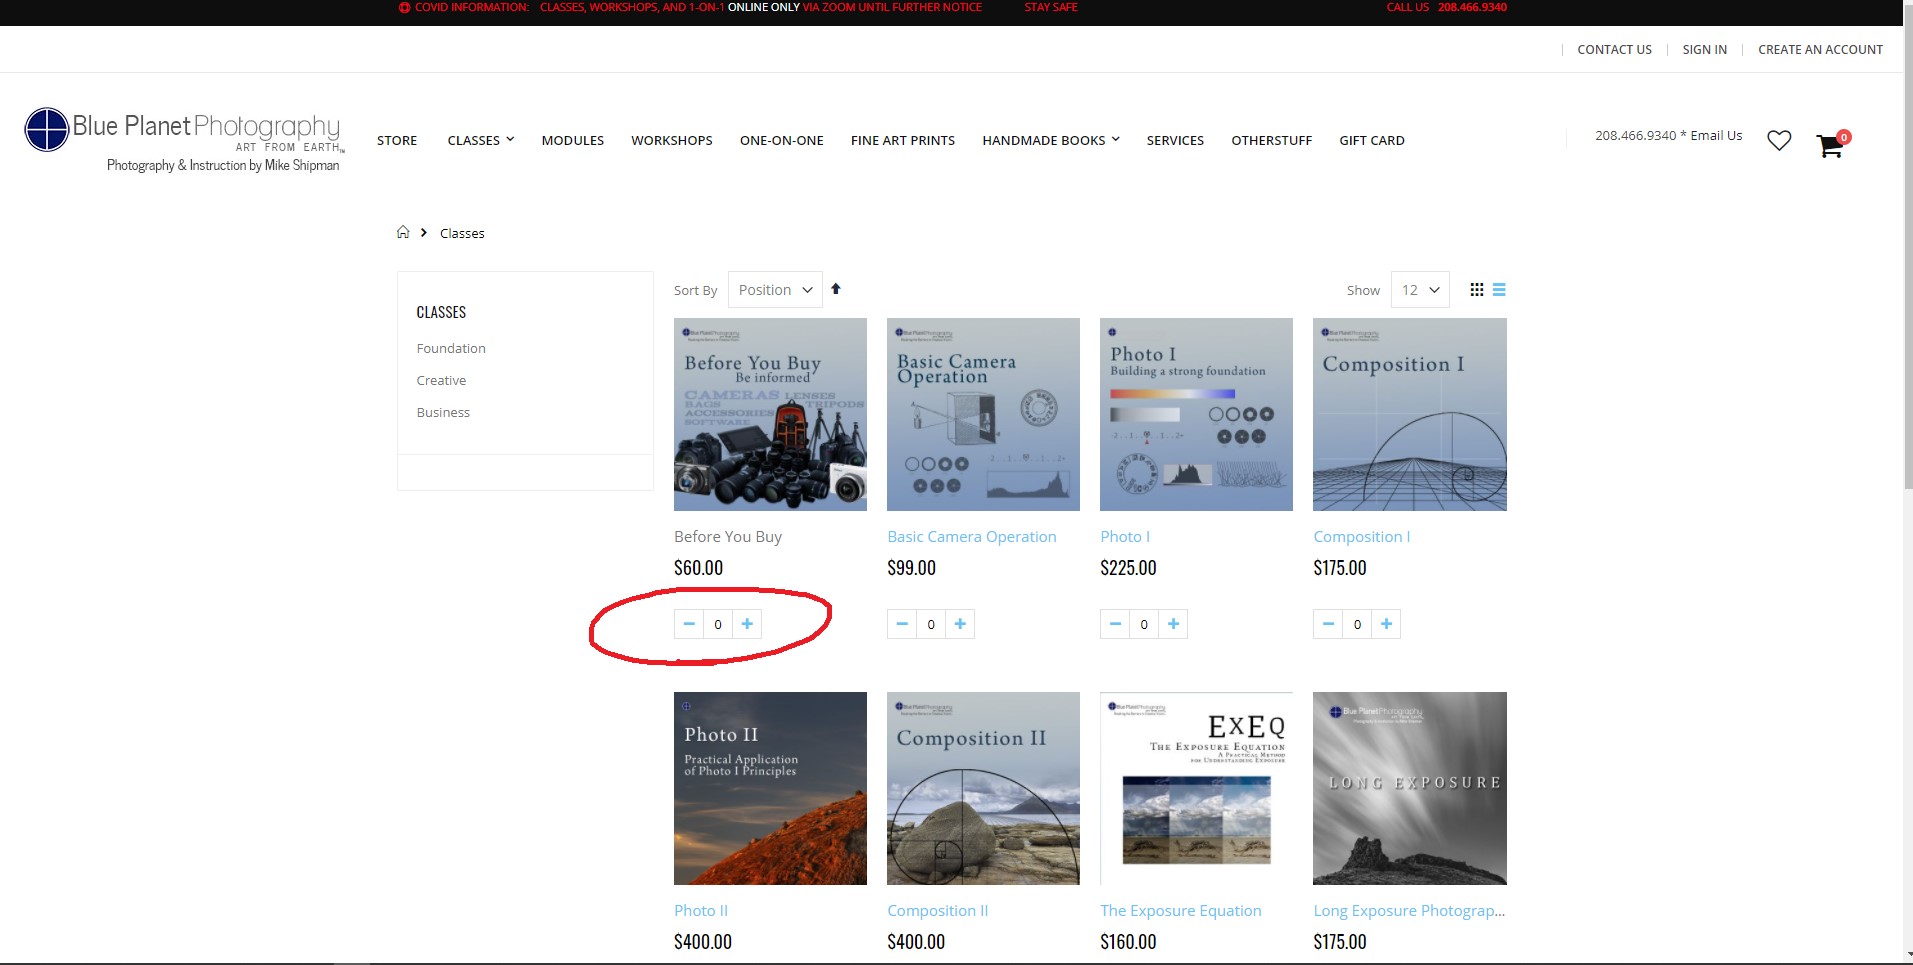Viewport: 1913px width, 965px height.
Task: Increase quantity for Basic Camera Operation
Action: (960, 623)
